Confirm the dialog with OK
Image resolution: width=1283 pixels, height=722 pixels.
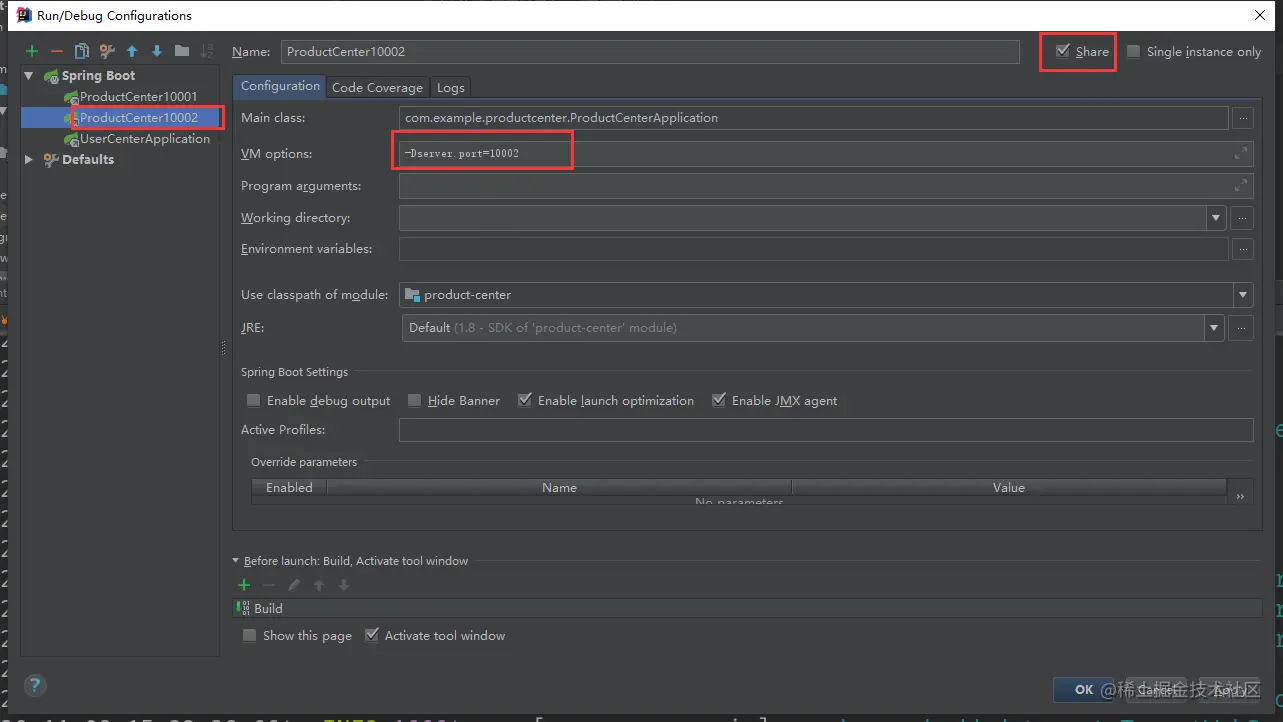[x=1084, y=689]
